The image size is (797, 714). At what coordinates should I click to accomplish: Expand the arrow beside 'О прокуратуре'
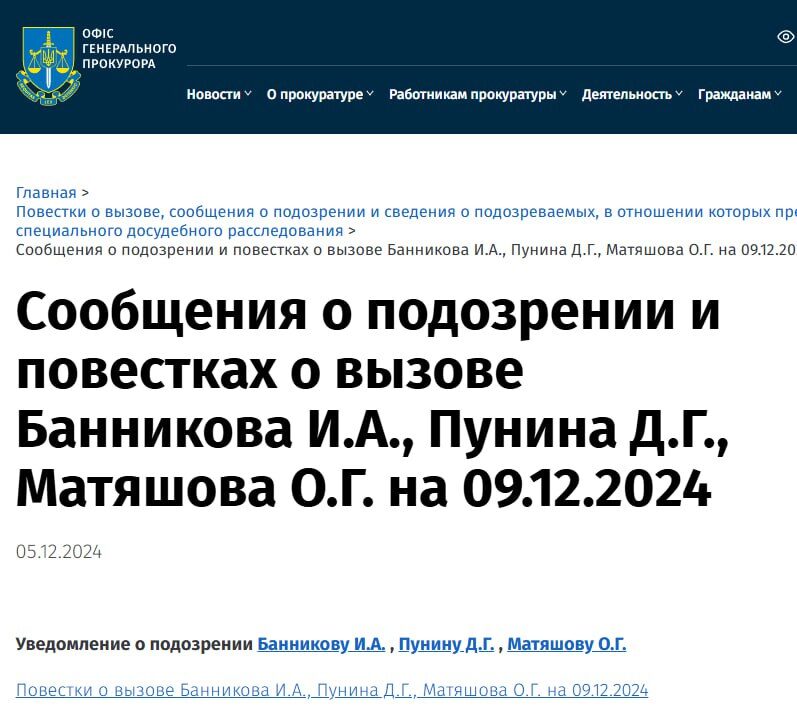370,94
